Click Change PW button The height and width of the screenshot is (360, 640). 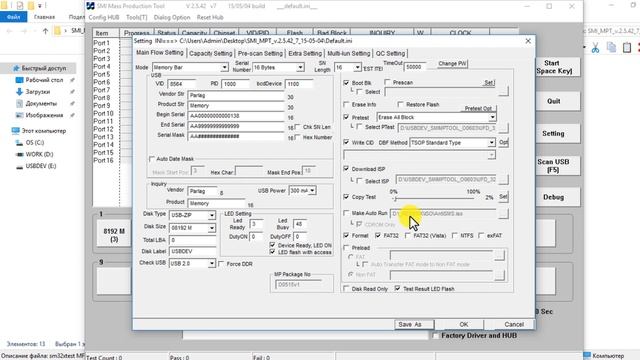coord(452,64)
